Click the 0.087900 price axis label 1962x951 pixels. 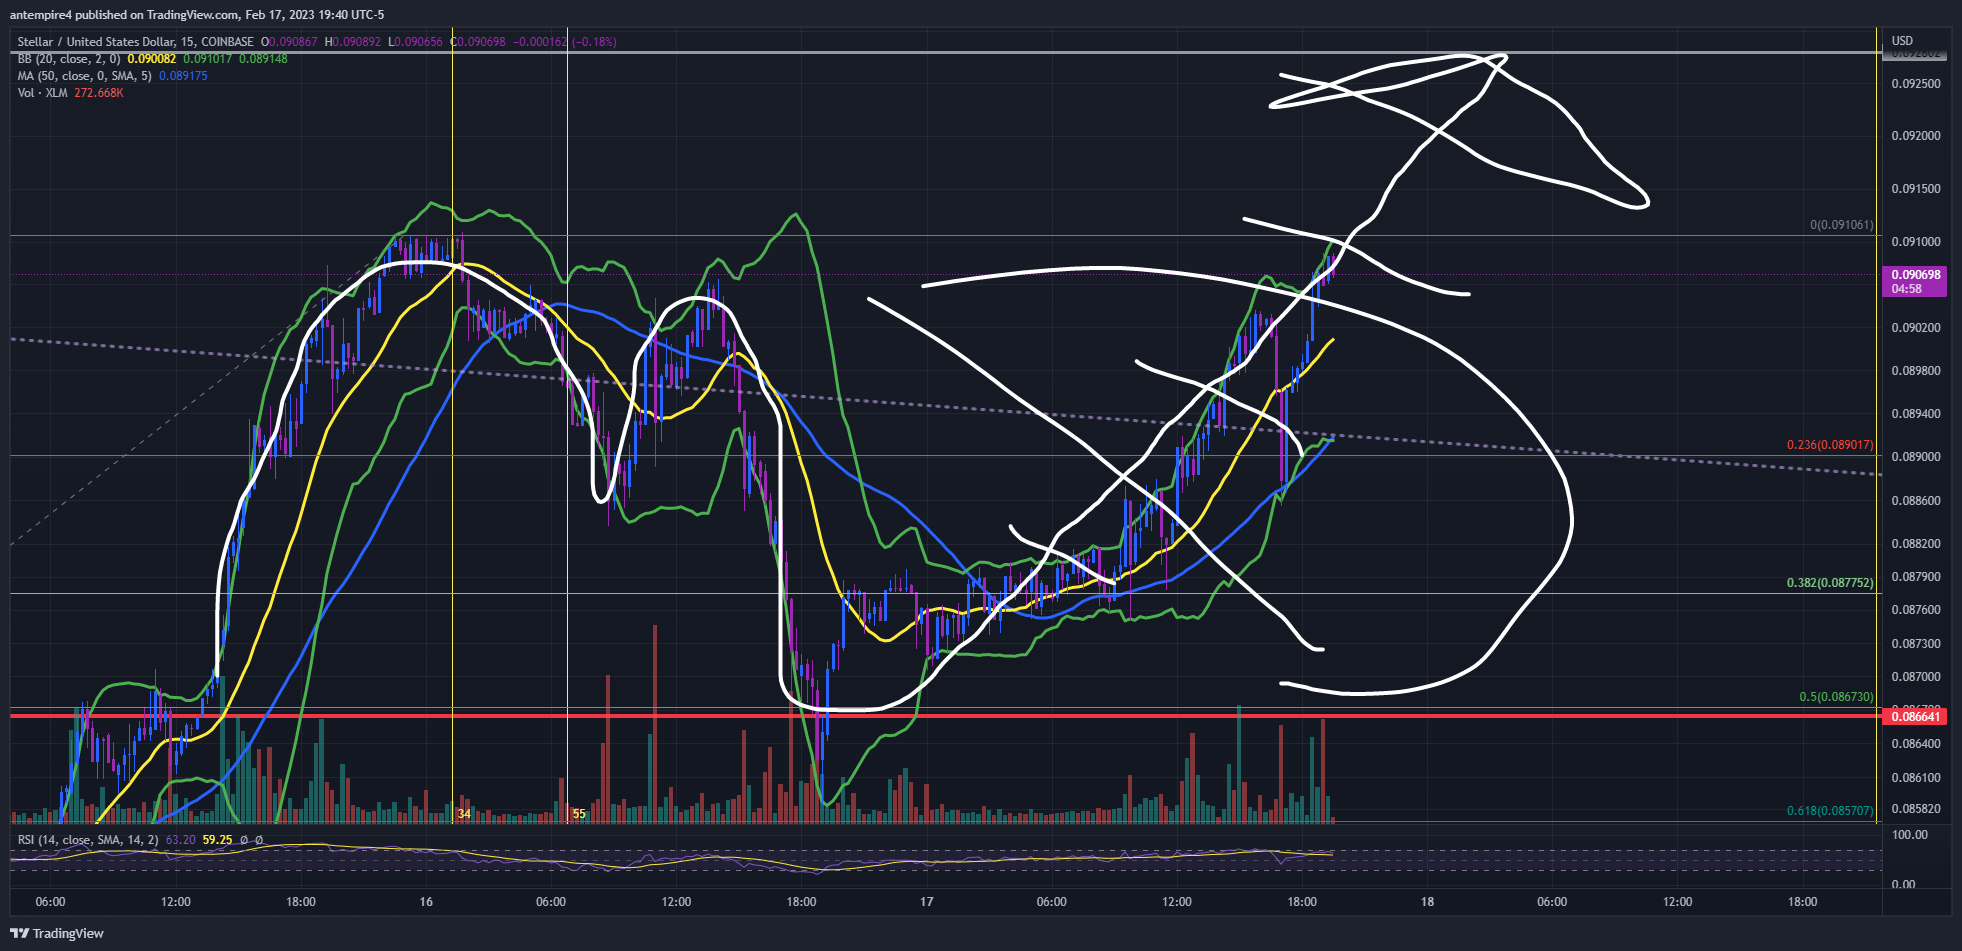1916,577
